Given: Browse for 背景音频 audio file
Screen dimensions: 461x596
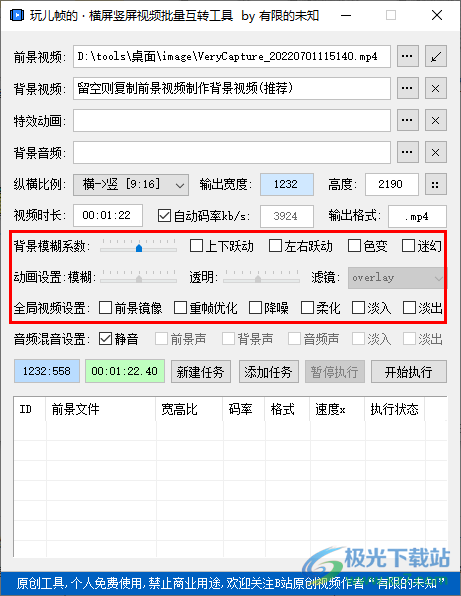Looking at the screenshot, I should coord(408,152).
